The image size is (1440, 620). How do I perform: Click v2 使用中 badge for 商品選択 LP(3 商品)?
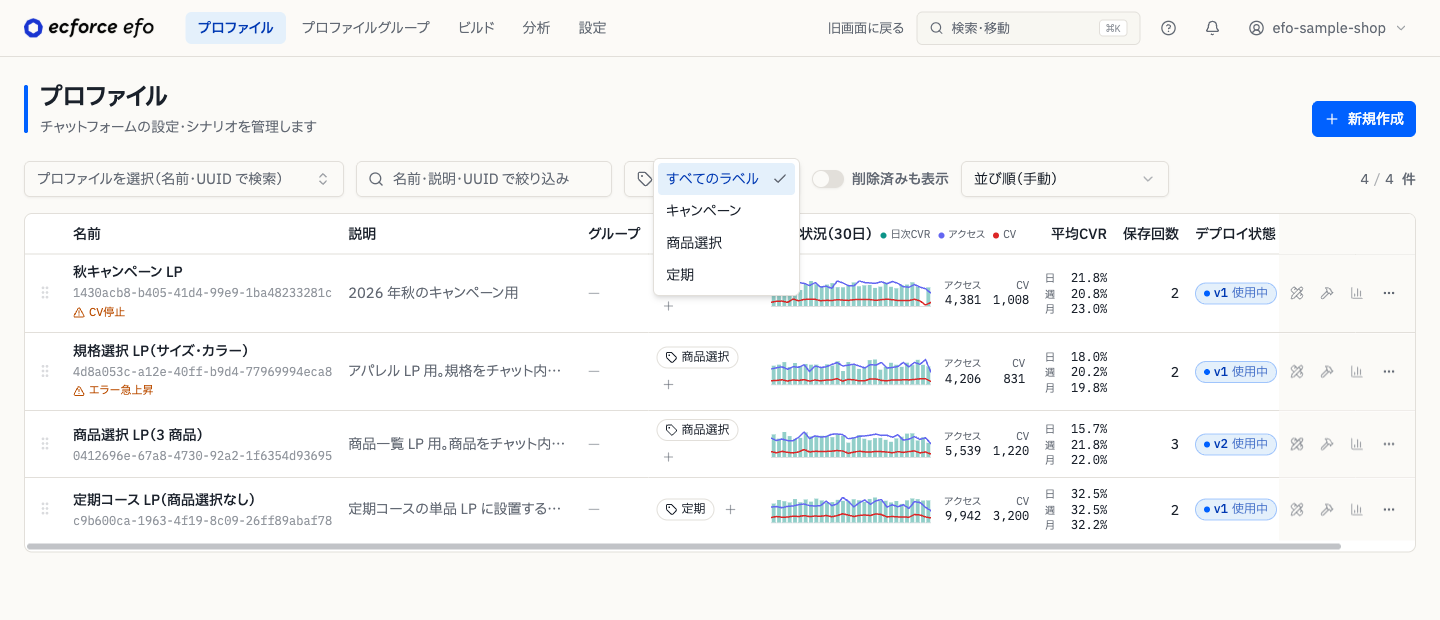click(1236, 444)
